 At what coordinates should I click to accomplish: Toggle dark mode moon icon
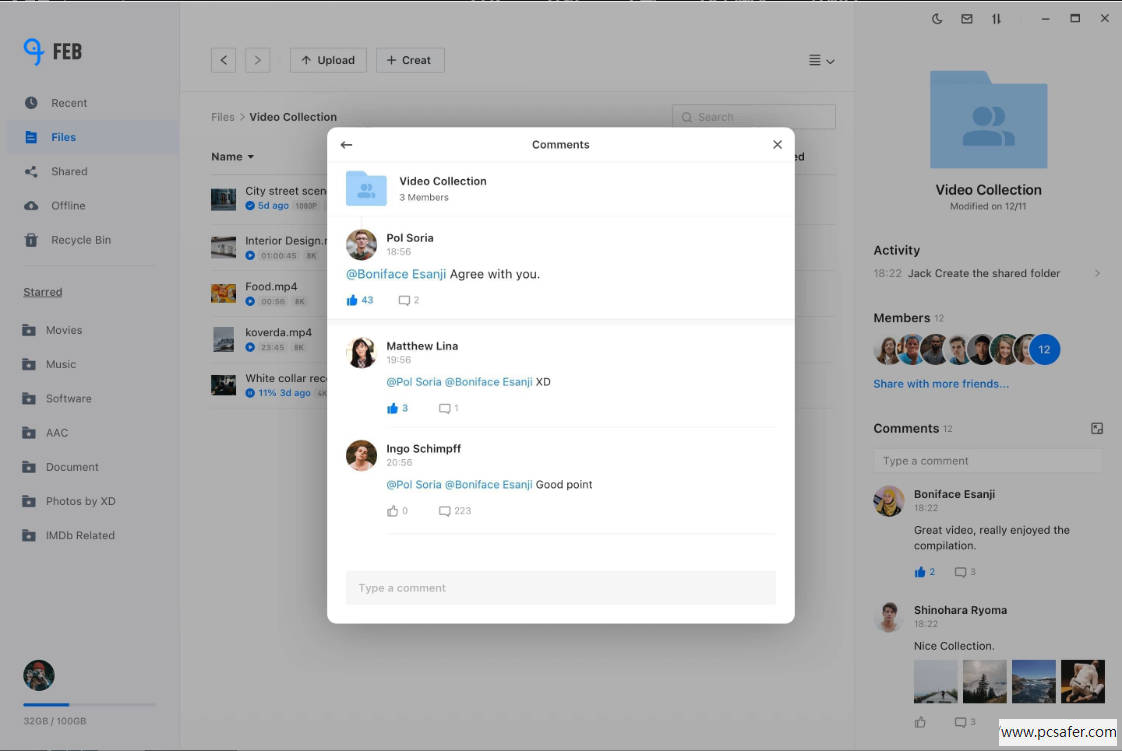click(x=937, y=19)
